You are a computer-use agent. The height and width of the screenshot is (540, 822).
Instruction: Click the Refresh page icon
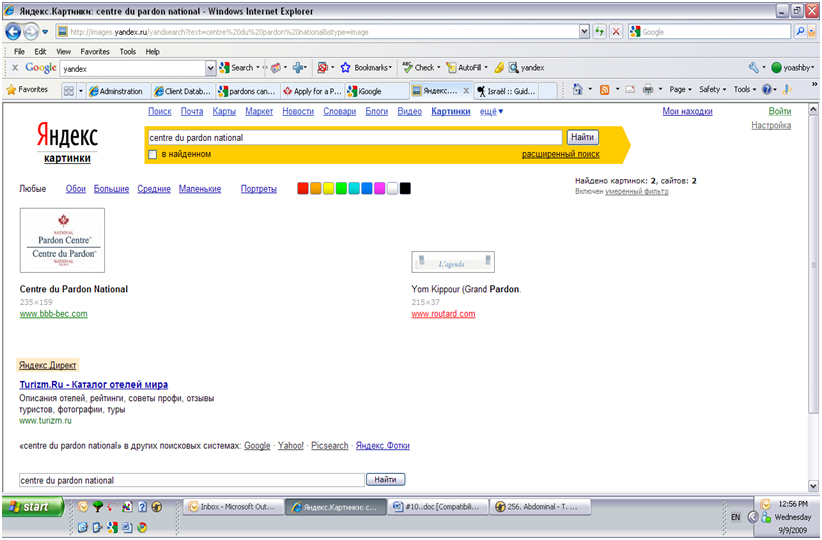tap(599, 32)
